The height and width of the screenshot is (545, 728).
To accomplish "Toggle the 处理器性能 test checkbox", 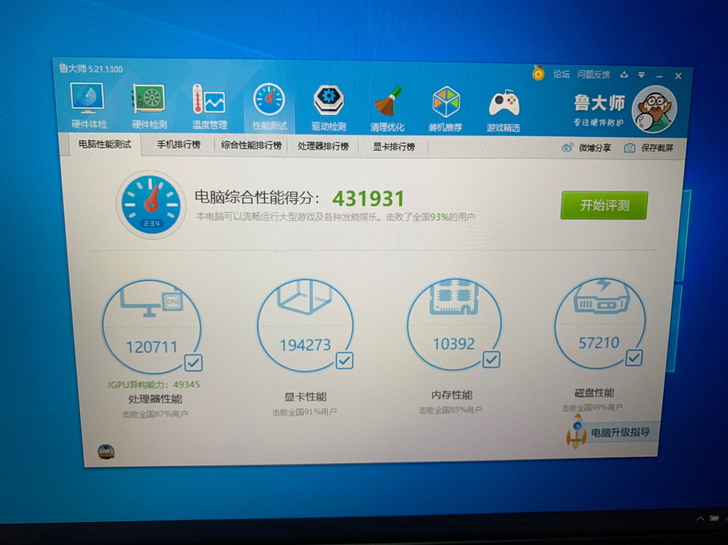I will (193, 363).
